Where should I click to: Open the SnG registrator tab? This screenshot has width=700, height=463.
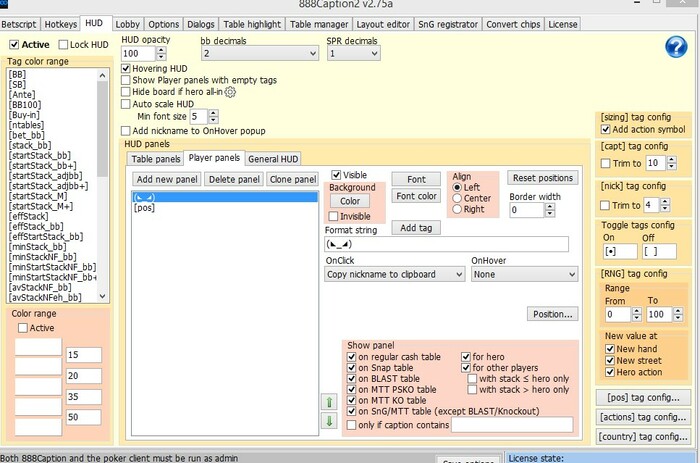pyautogui.click(x=448, y=24)
